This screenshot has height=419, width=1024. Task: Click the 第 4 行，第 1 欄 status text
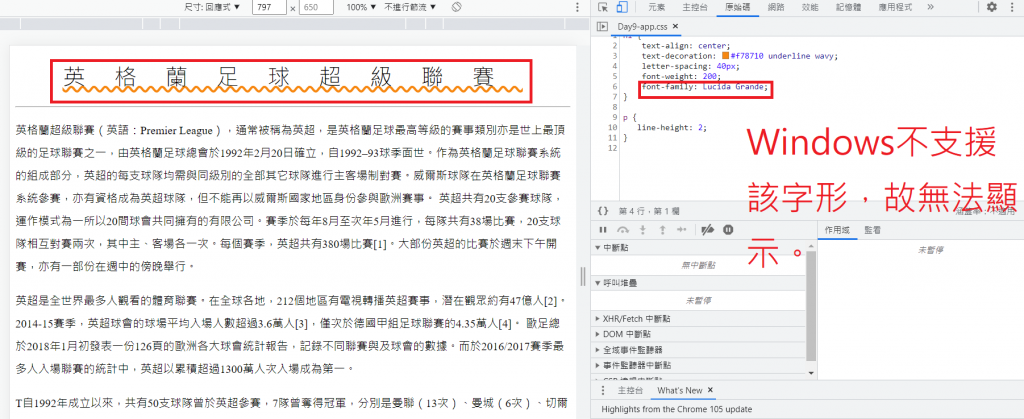(x=649, y=211)
